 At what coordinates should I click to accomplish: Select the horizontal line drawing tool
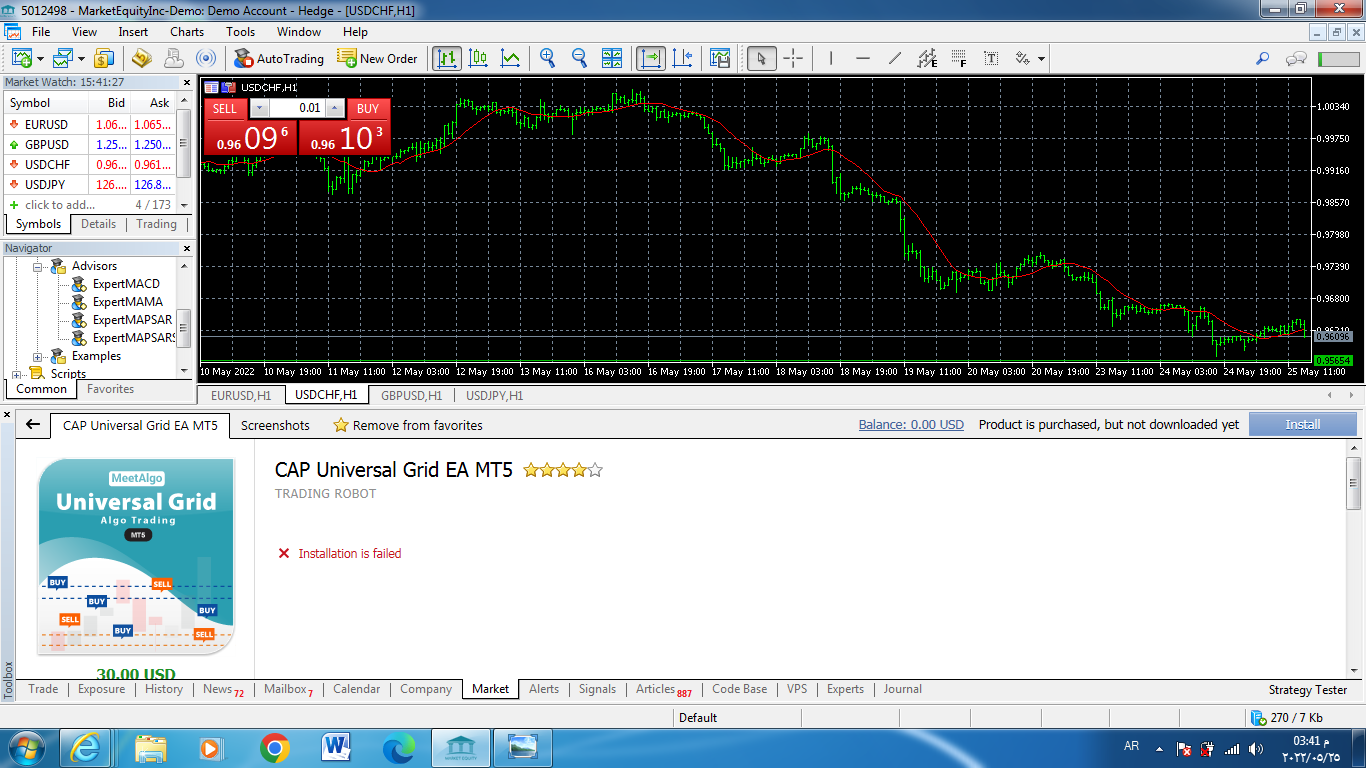click(863, 58)
